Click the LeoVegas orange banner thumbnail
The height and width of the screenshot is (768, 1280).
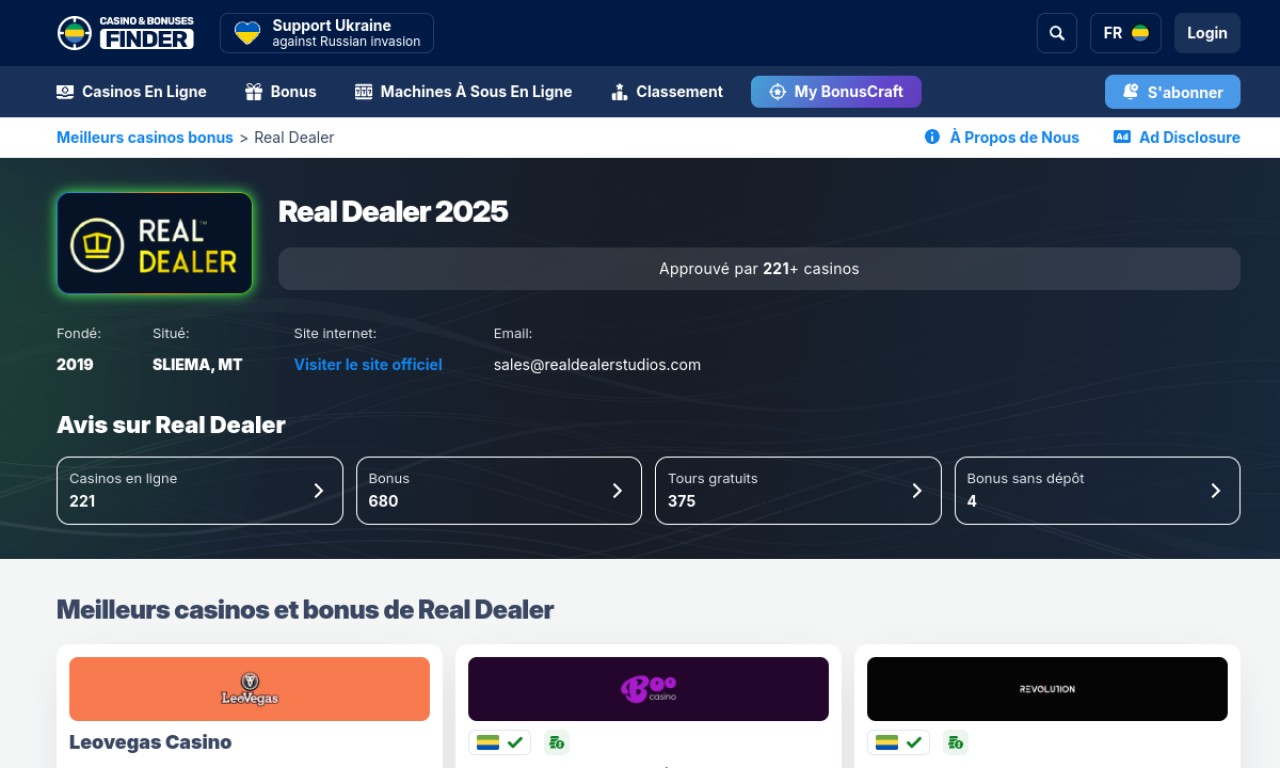tap(249, 689)
